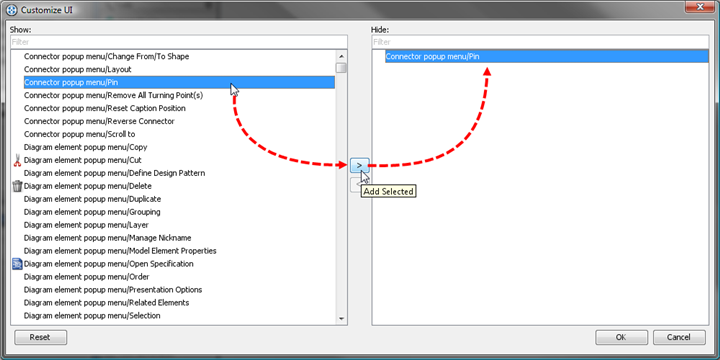720x360 pixels.
Task: Click the trash can icon beside Delete
Action: point(17,186)
